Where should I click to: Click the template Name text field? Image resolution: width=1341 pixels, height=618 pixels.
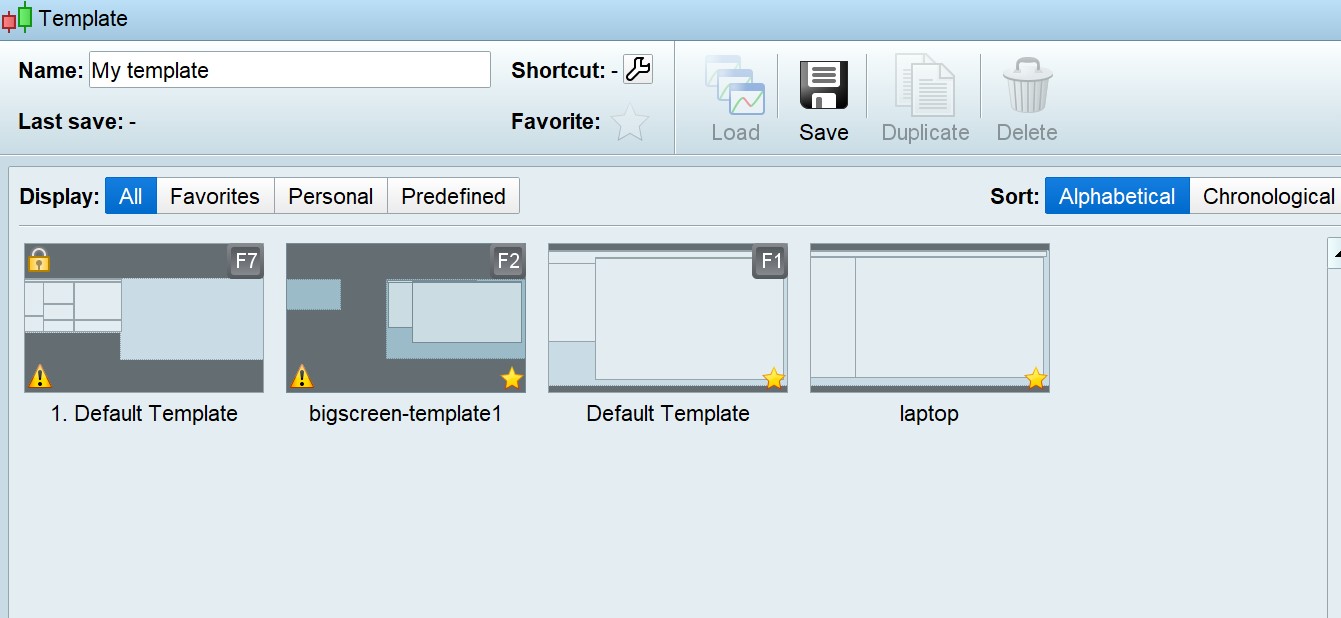click(x=290, y=70)
